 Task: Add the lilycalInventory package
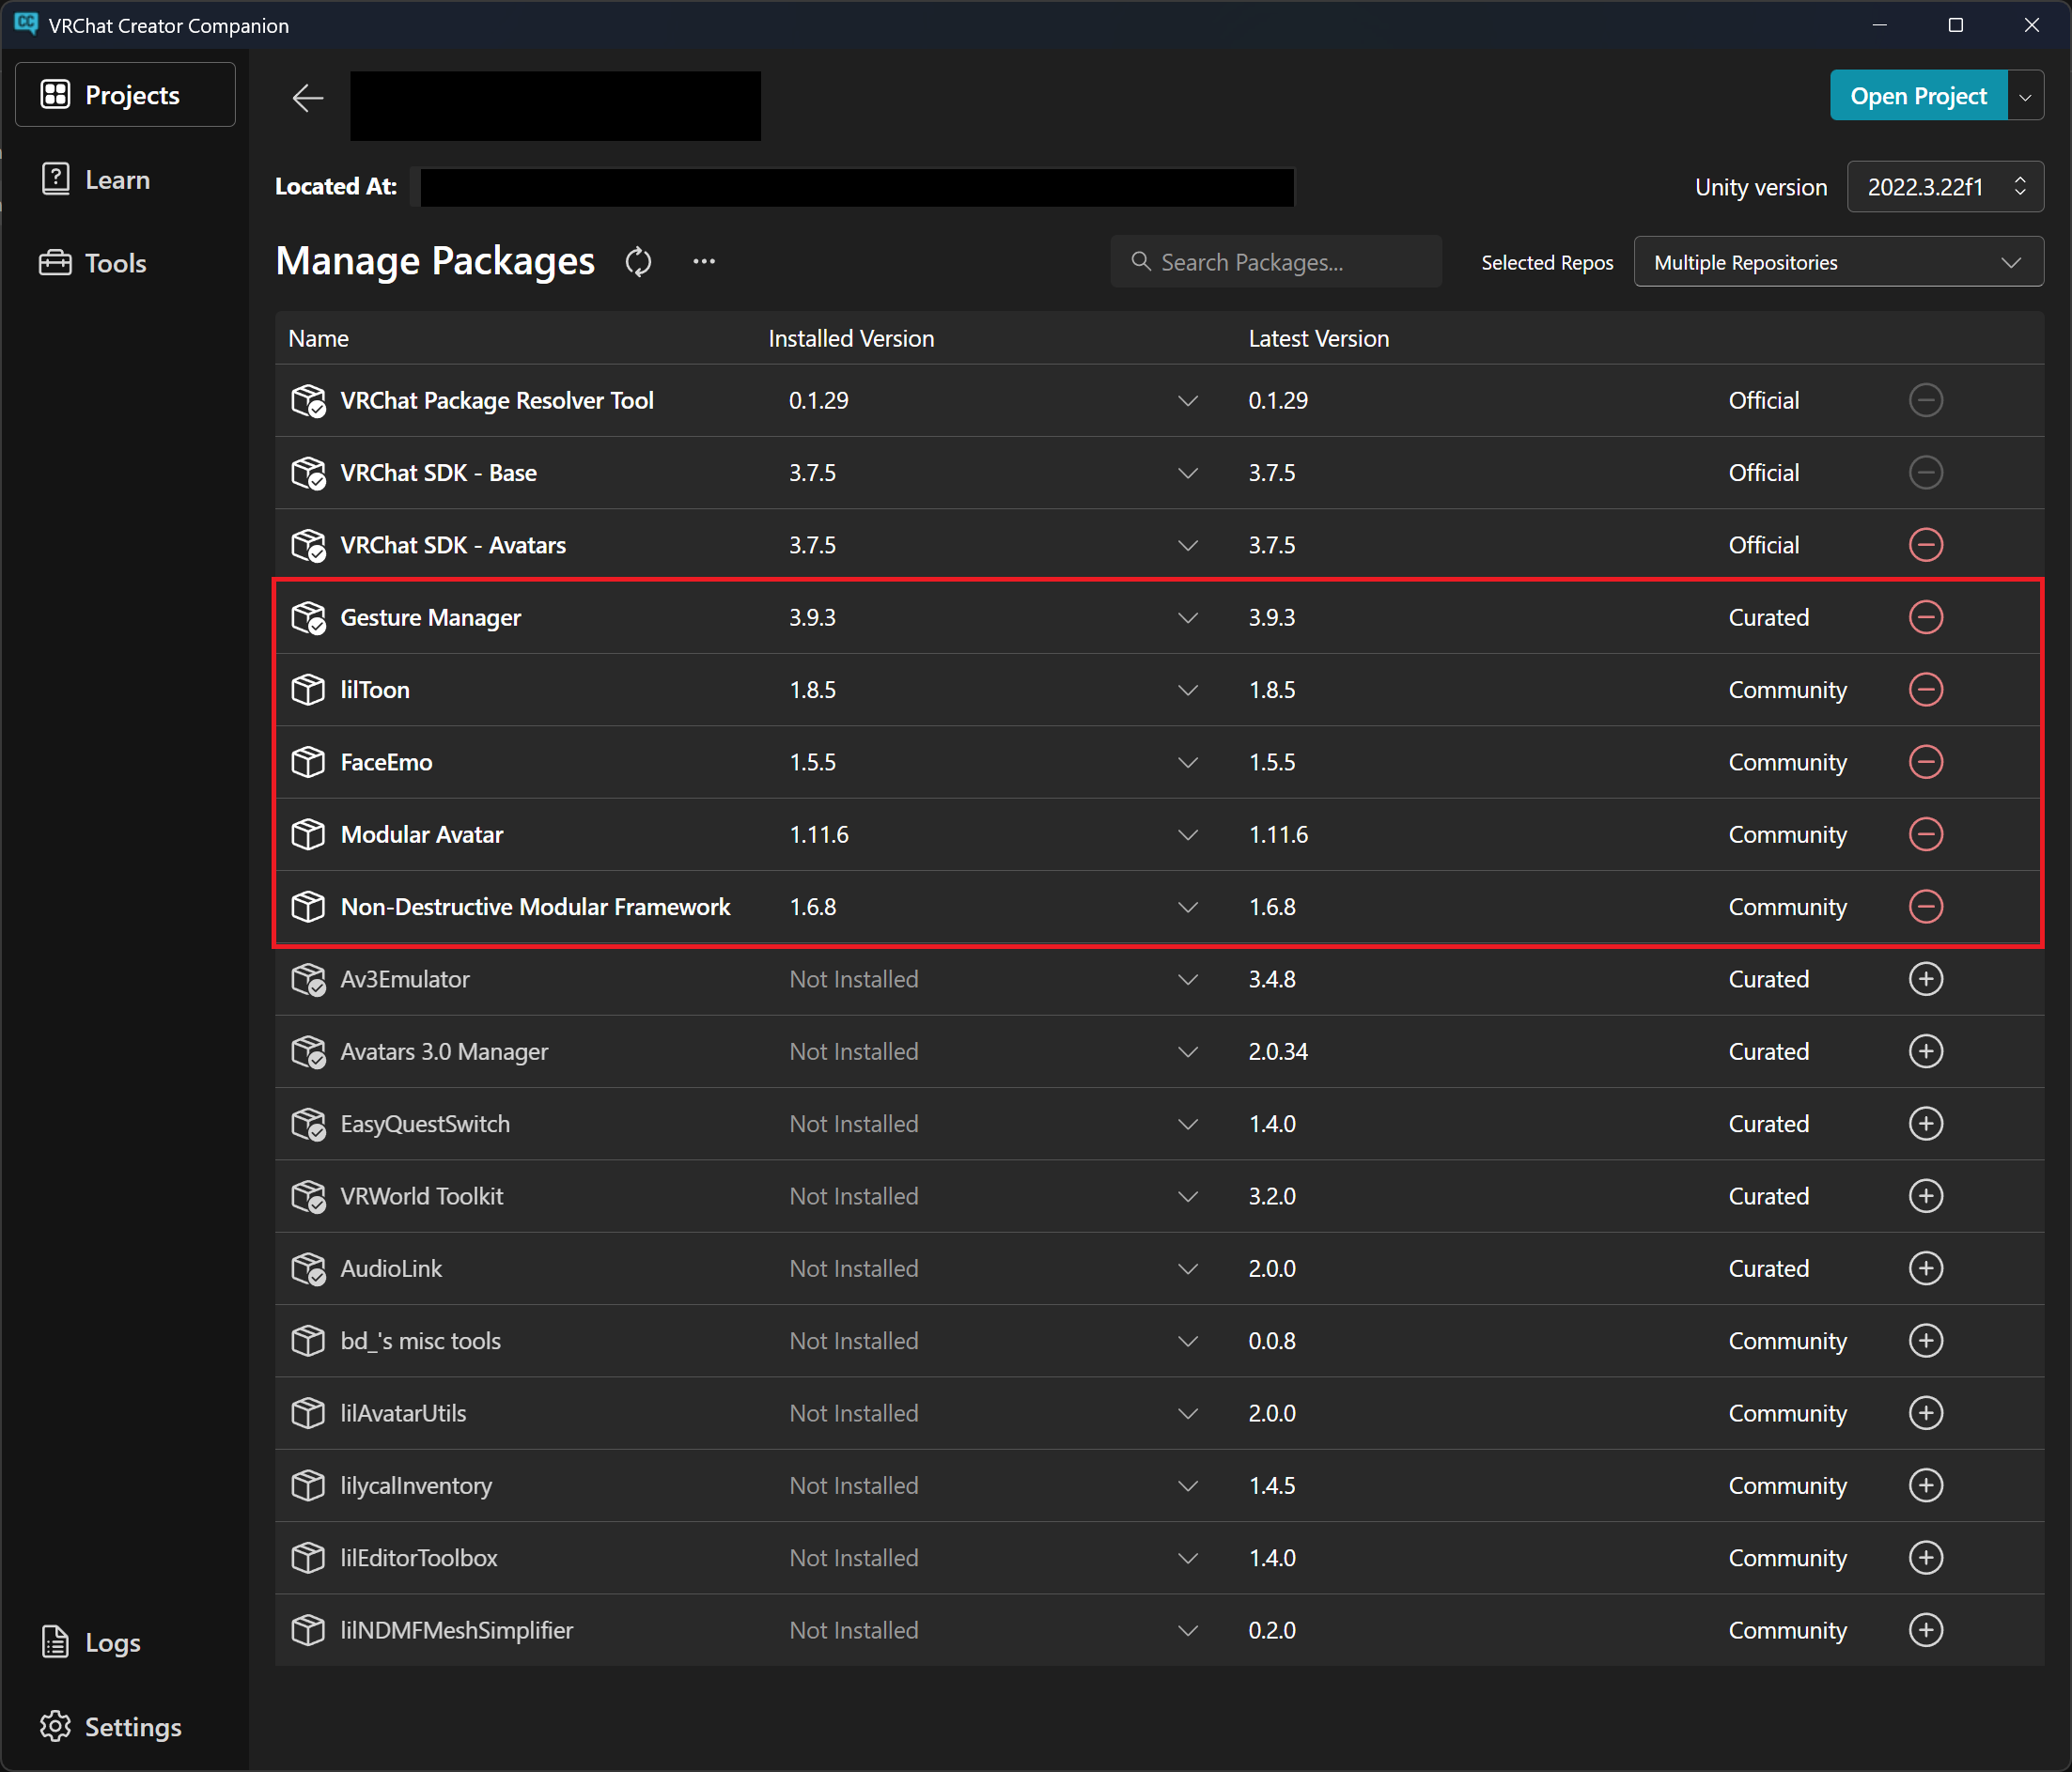tap(1925, 1485)
